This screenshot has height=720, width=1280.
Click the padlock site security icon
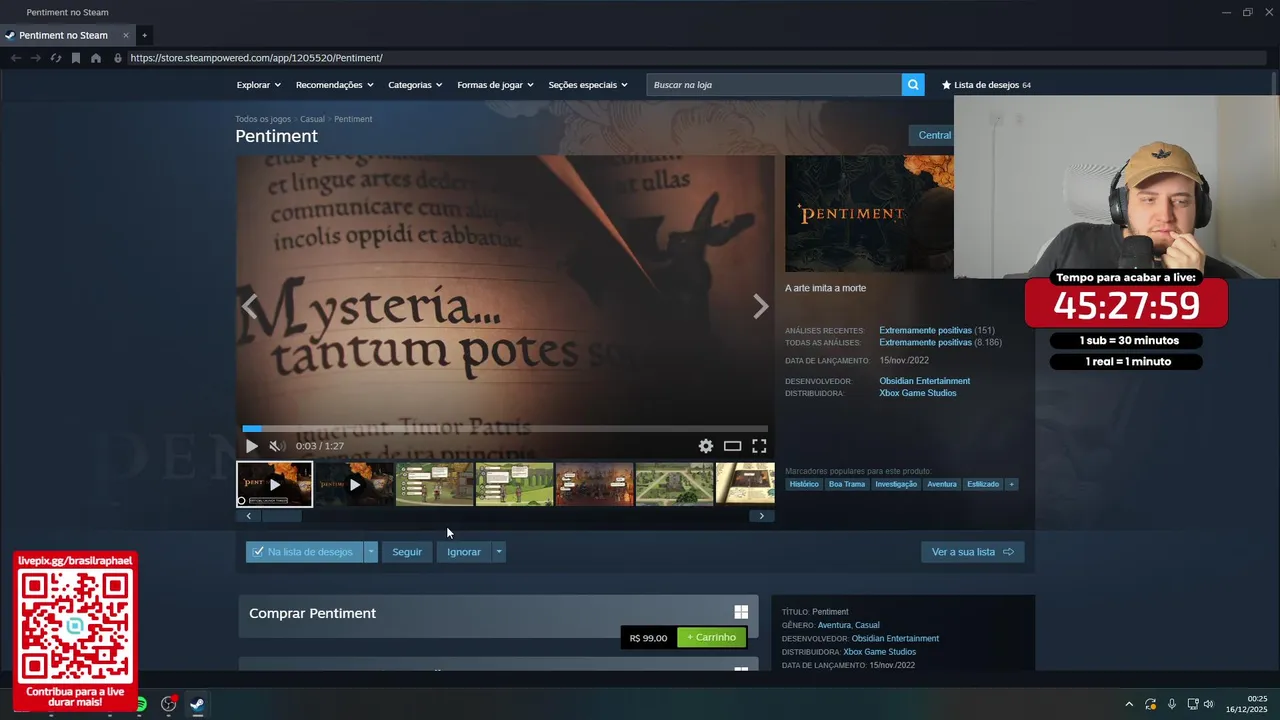[x=118, y=58]
